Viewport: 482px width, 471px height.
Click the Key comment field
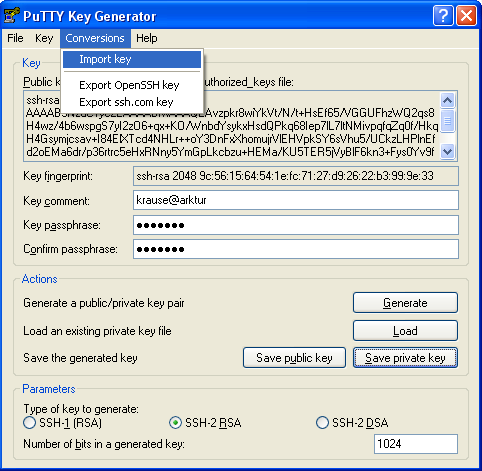tap(296, 200)
